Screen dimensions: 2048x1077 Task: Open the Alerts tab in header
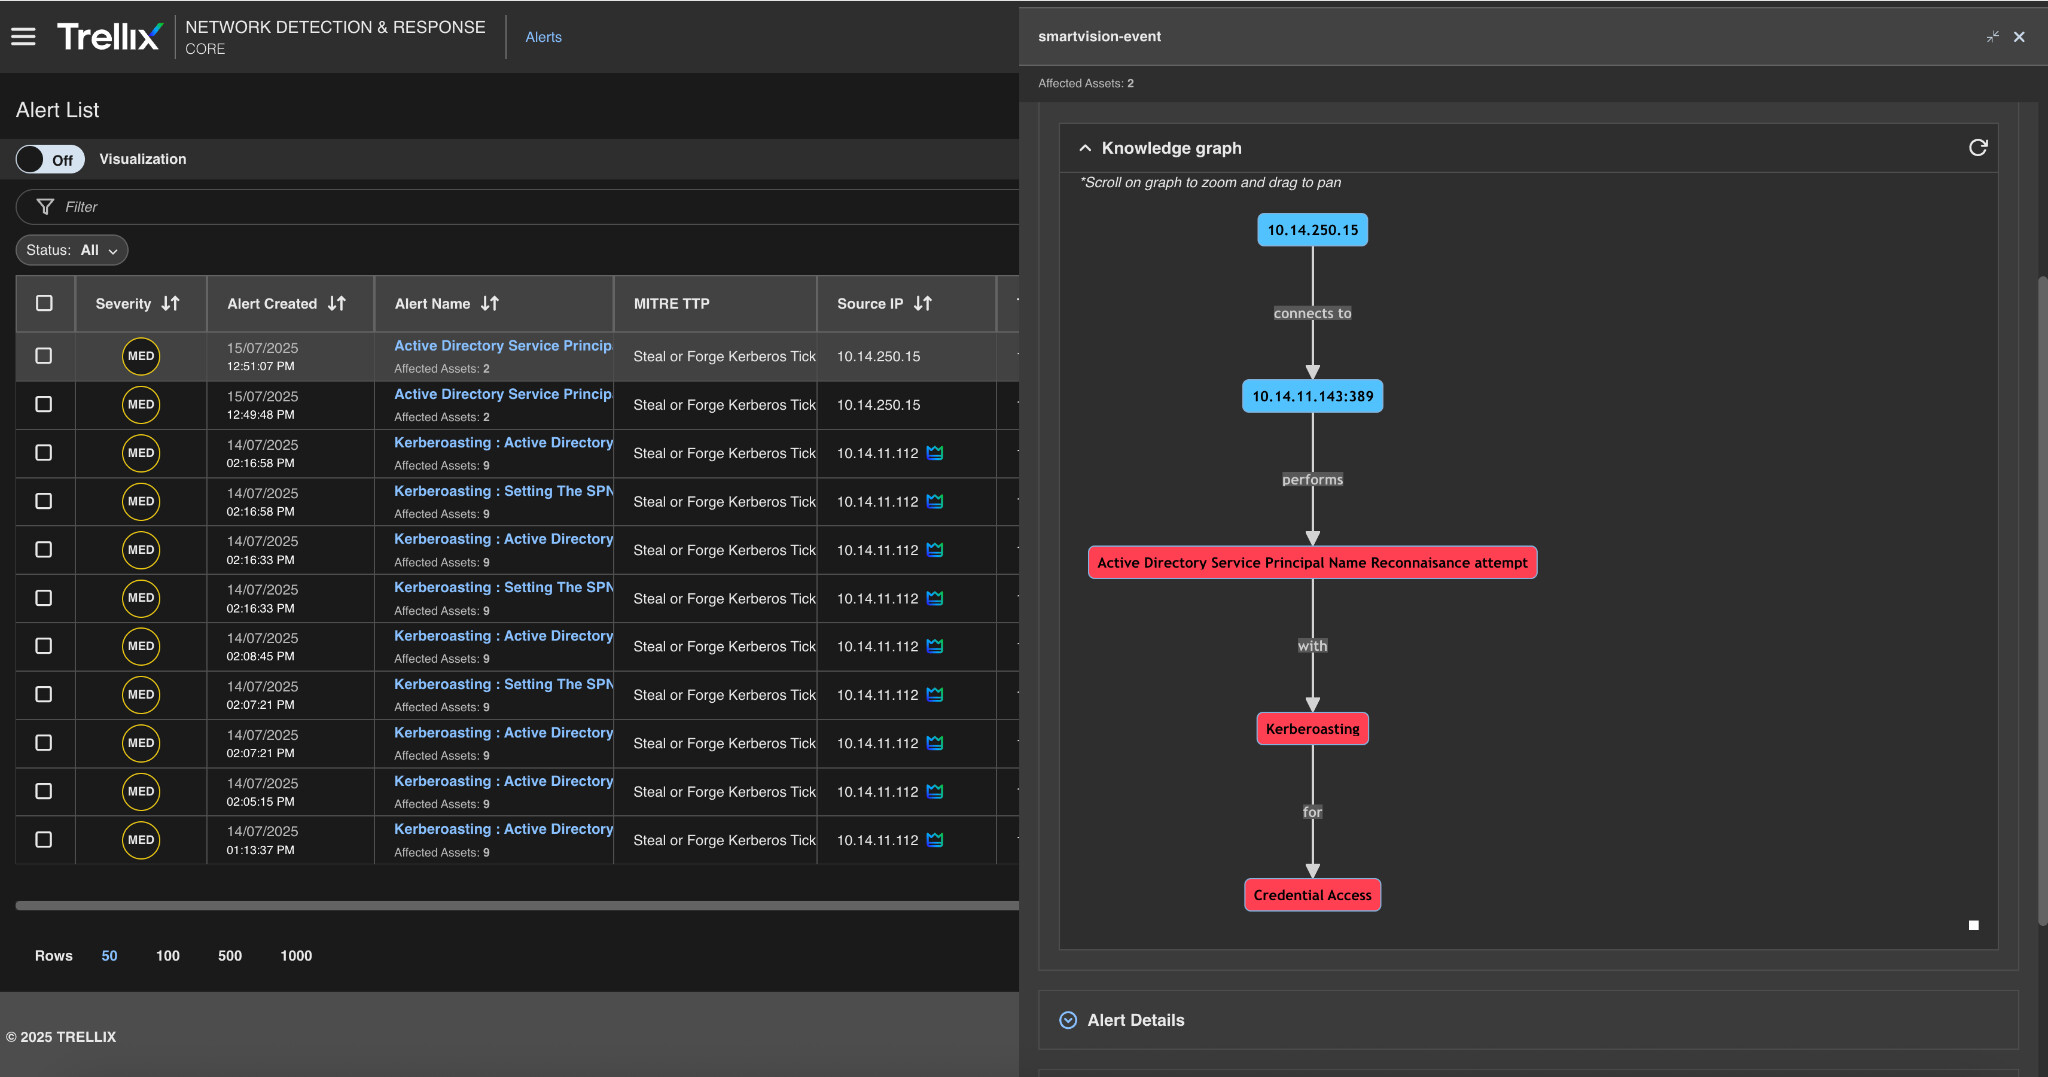tap(543, 37)
